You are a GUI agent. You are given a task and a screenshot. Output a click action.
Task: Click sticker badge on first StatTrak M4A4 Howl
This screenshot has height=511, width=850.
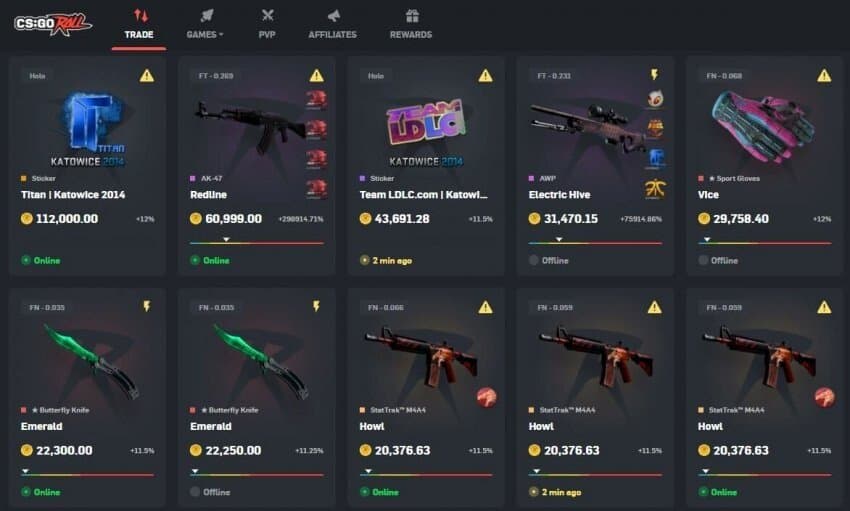coord(486,397)
